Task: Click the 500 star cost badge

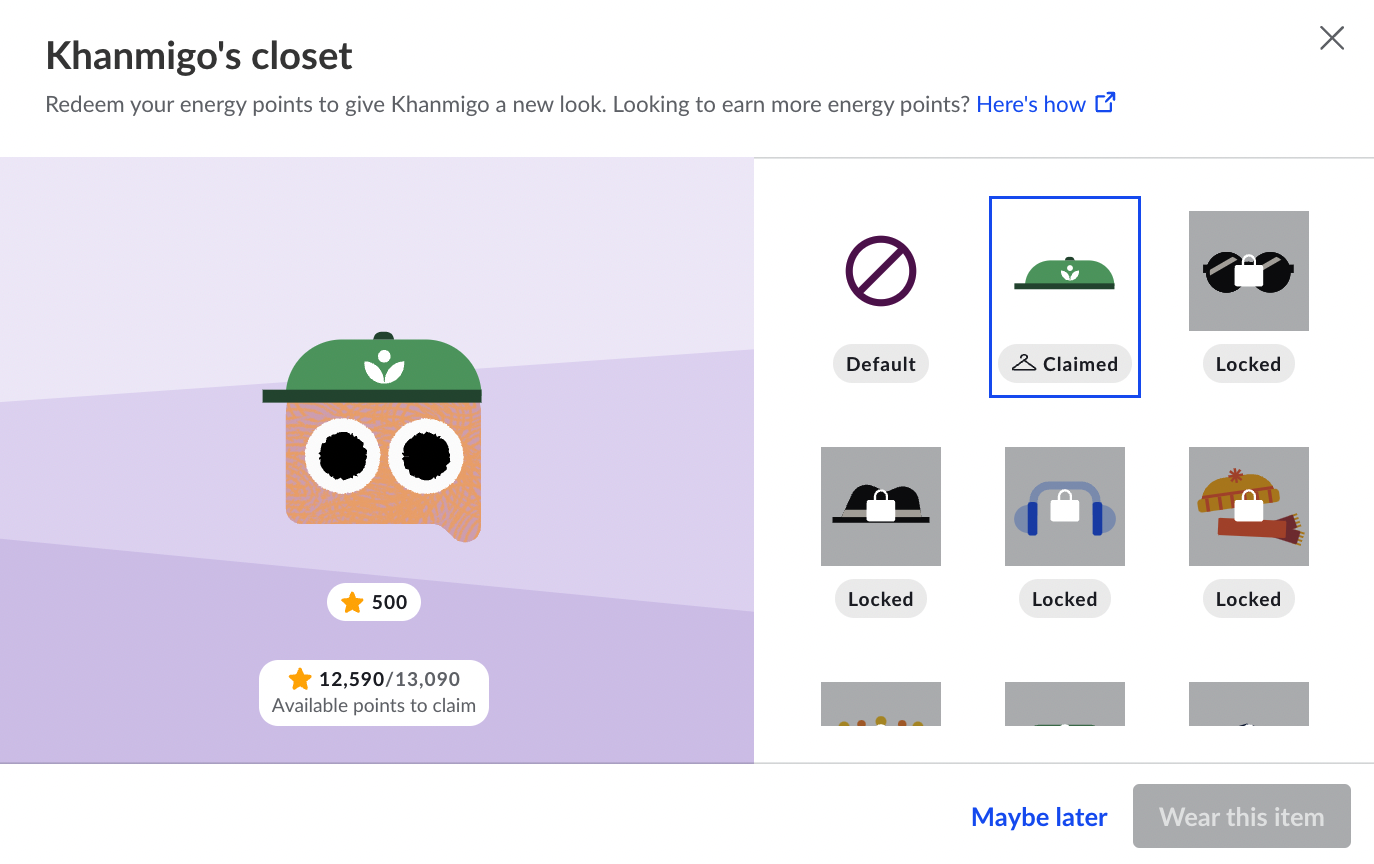Action: coord(374,602)
